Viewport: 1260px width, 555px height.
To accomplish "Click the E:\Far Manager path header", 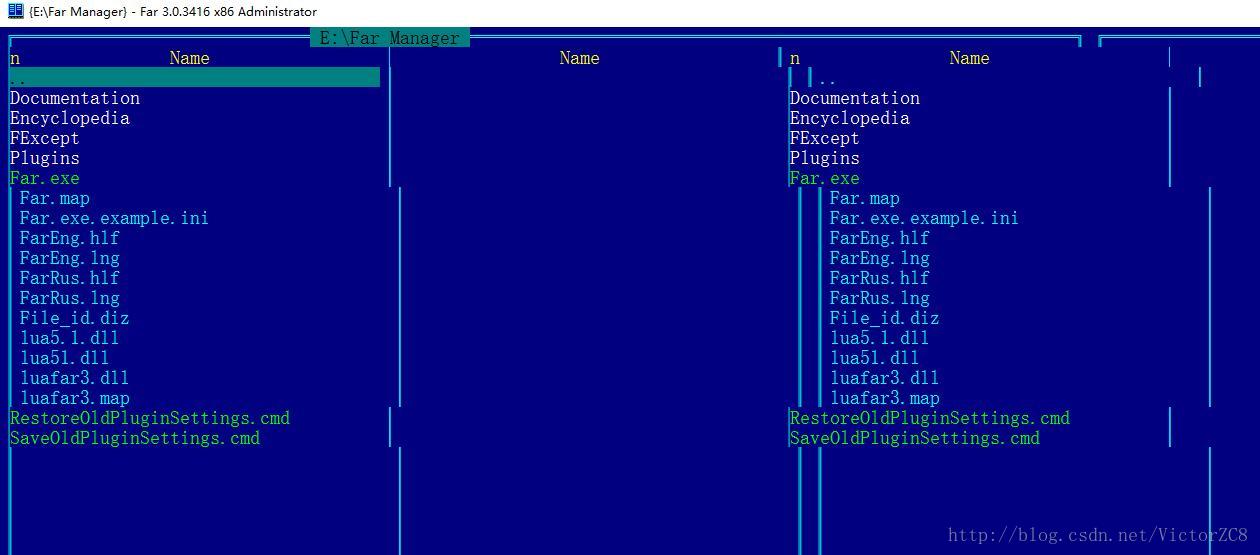I will pyautogui.click(x=389, y=38).
